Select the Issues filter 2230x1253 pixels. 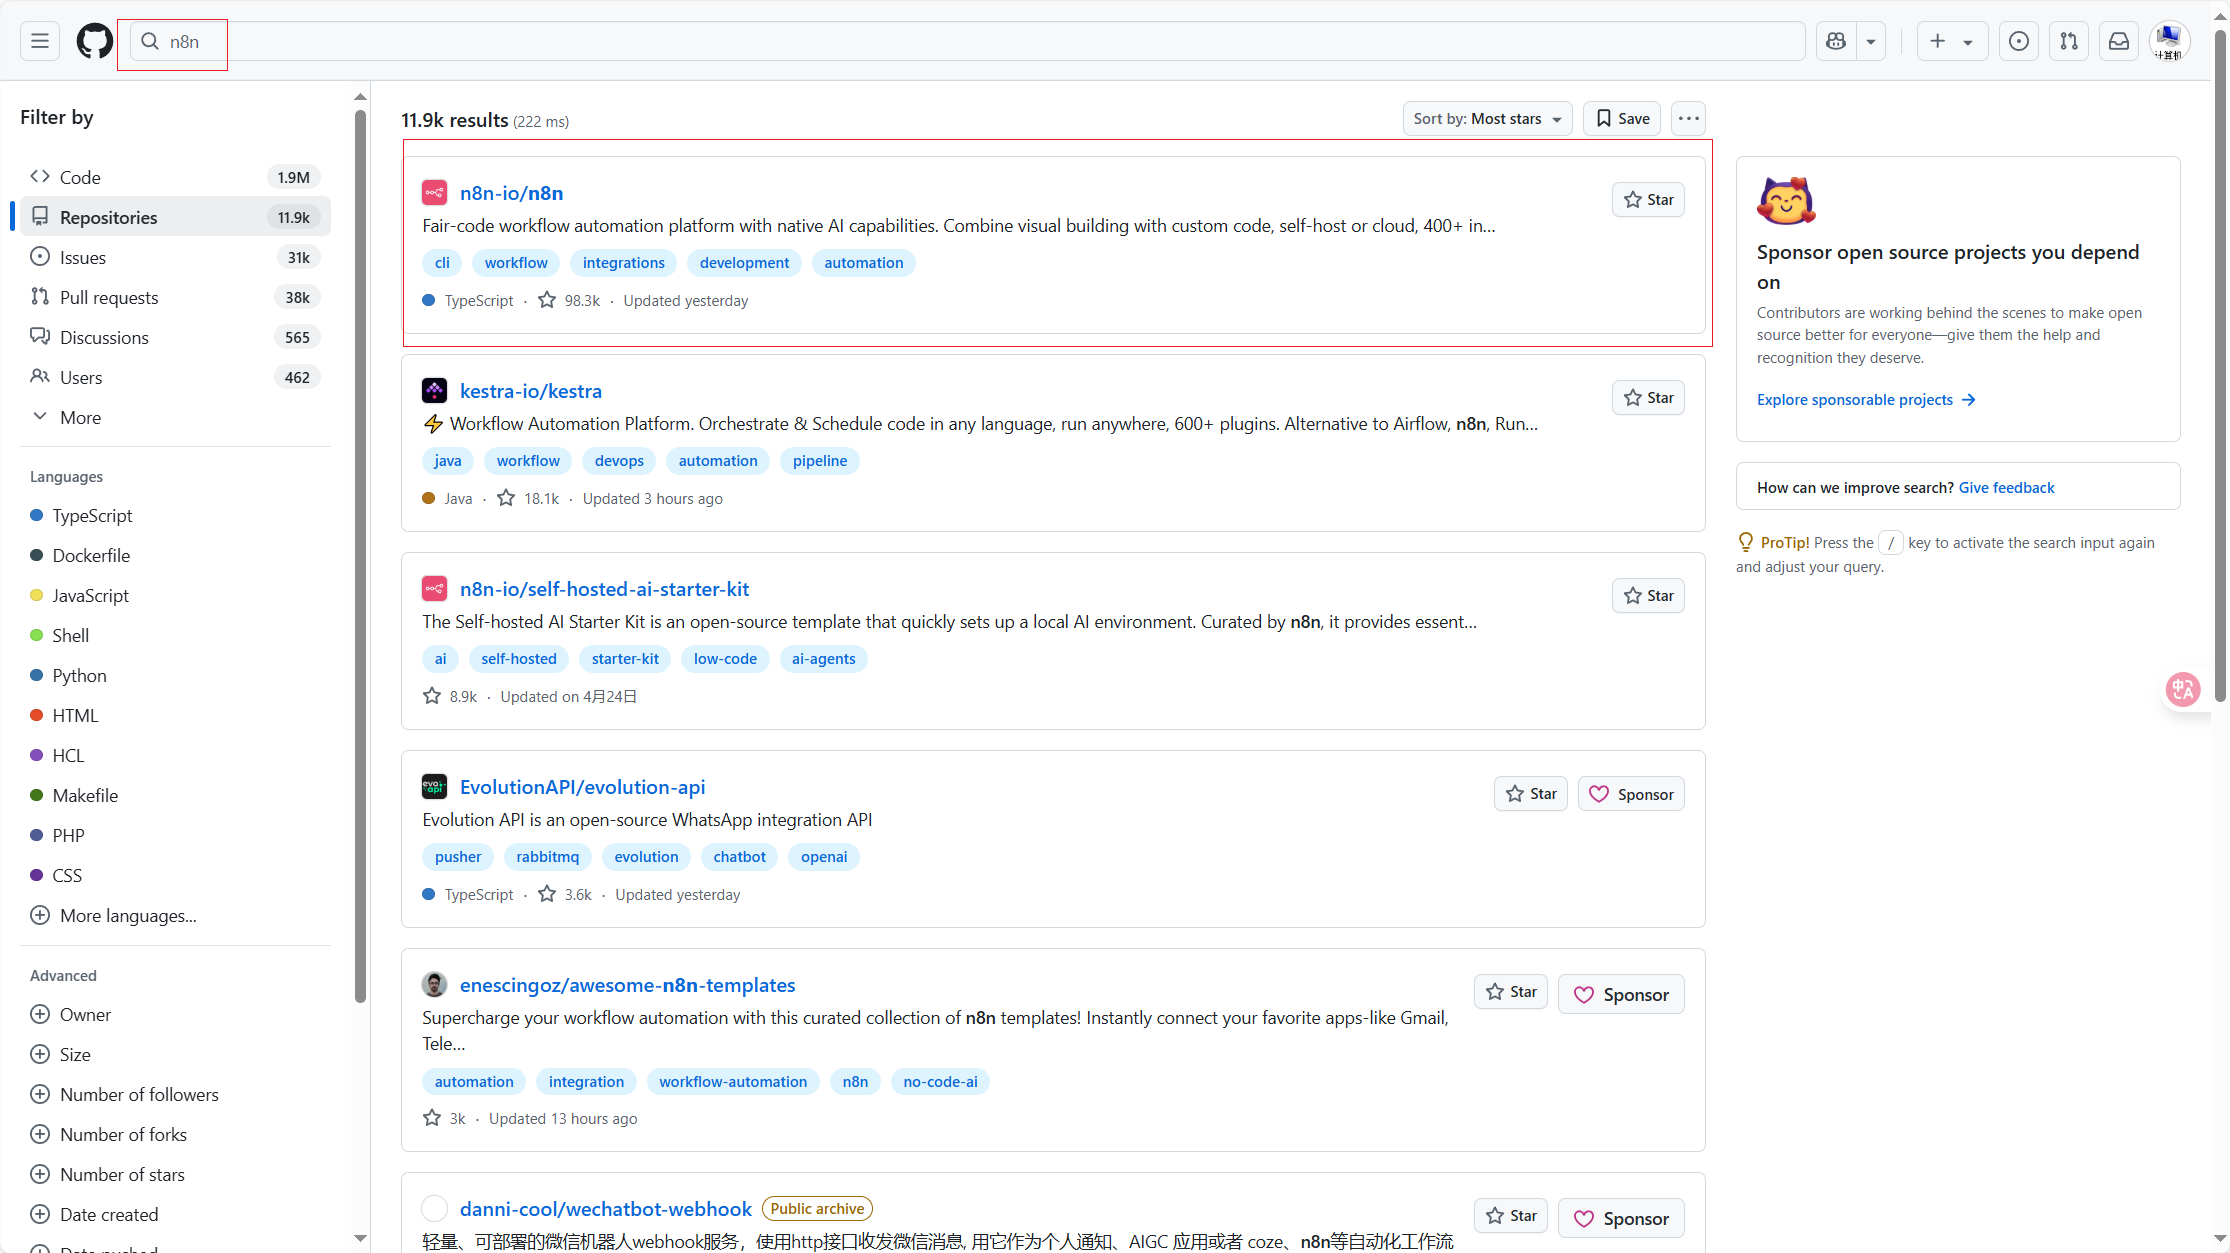[x=82, y=257]
